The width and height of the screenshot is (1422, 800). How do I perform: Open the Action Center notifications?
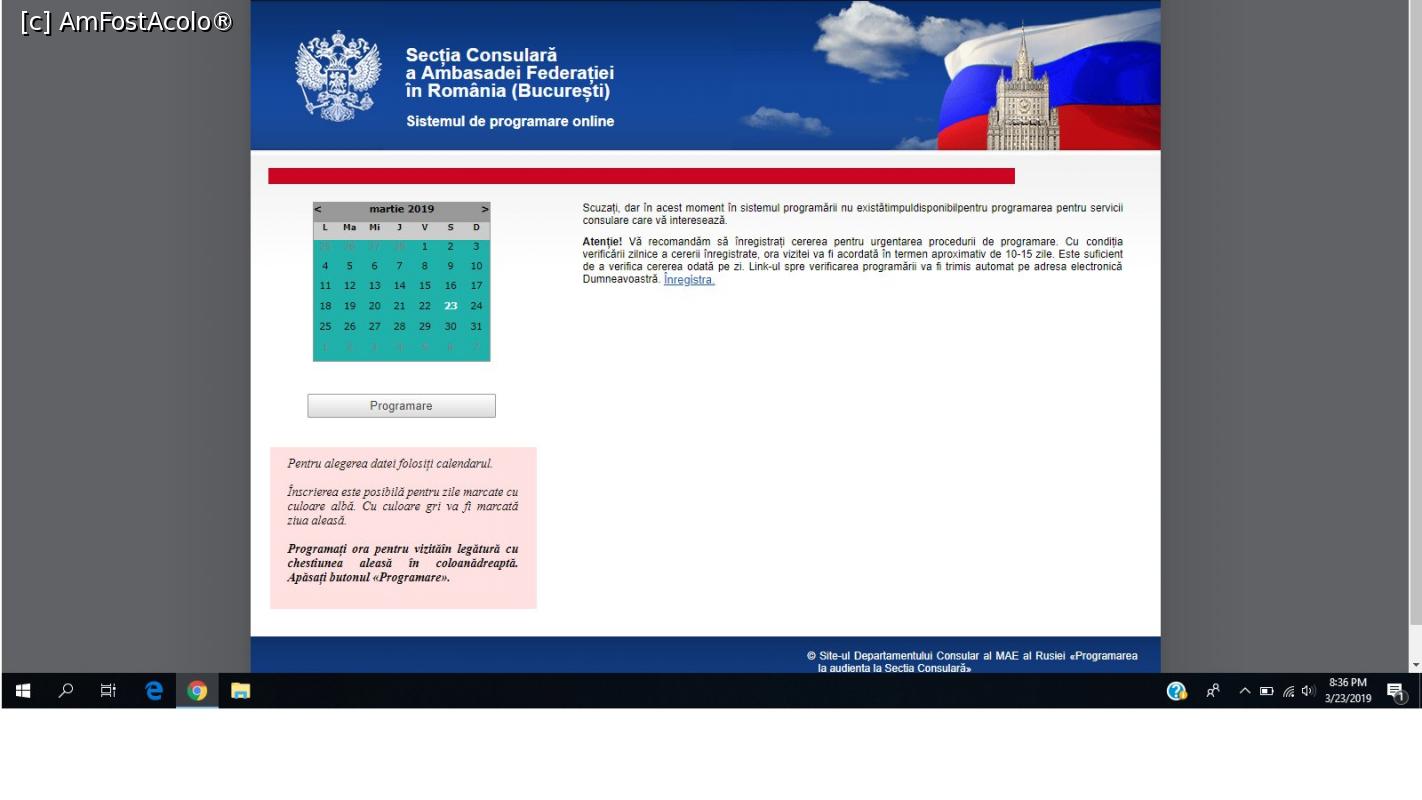click(1395, 691)
